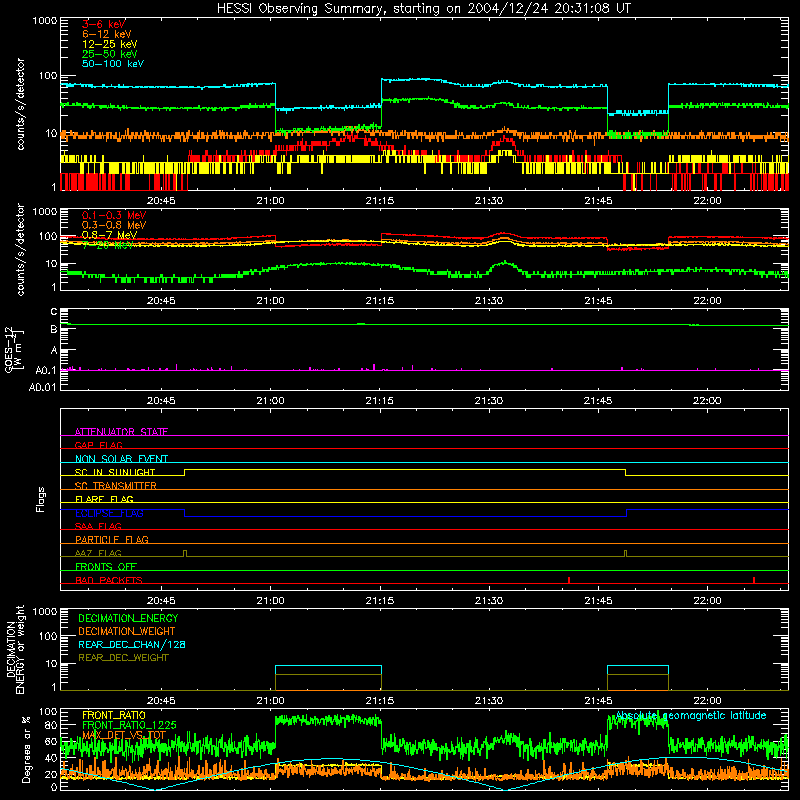Click the DECIMATION_ENERGY legend label
Viewport: 800px width, 800px height.
click(128, 618)
